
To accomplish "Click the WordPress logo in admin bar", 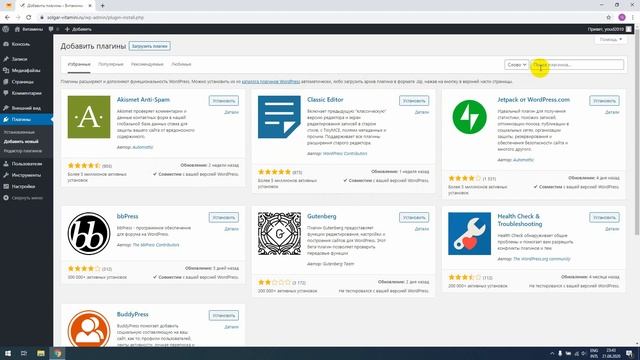I will (6, 29).
